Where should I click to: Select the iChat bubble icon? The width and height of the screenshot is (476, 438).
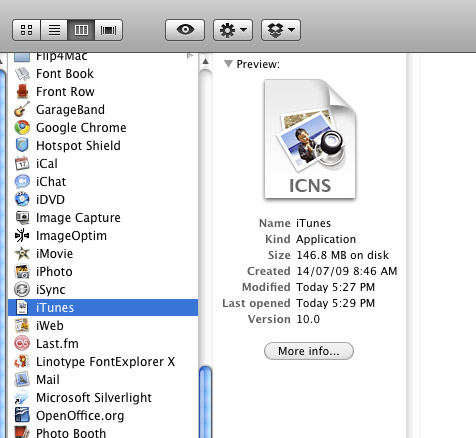point(22,182)
